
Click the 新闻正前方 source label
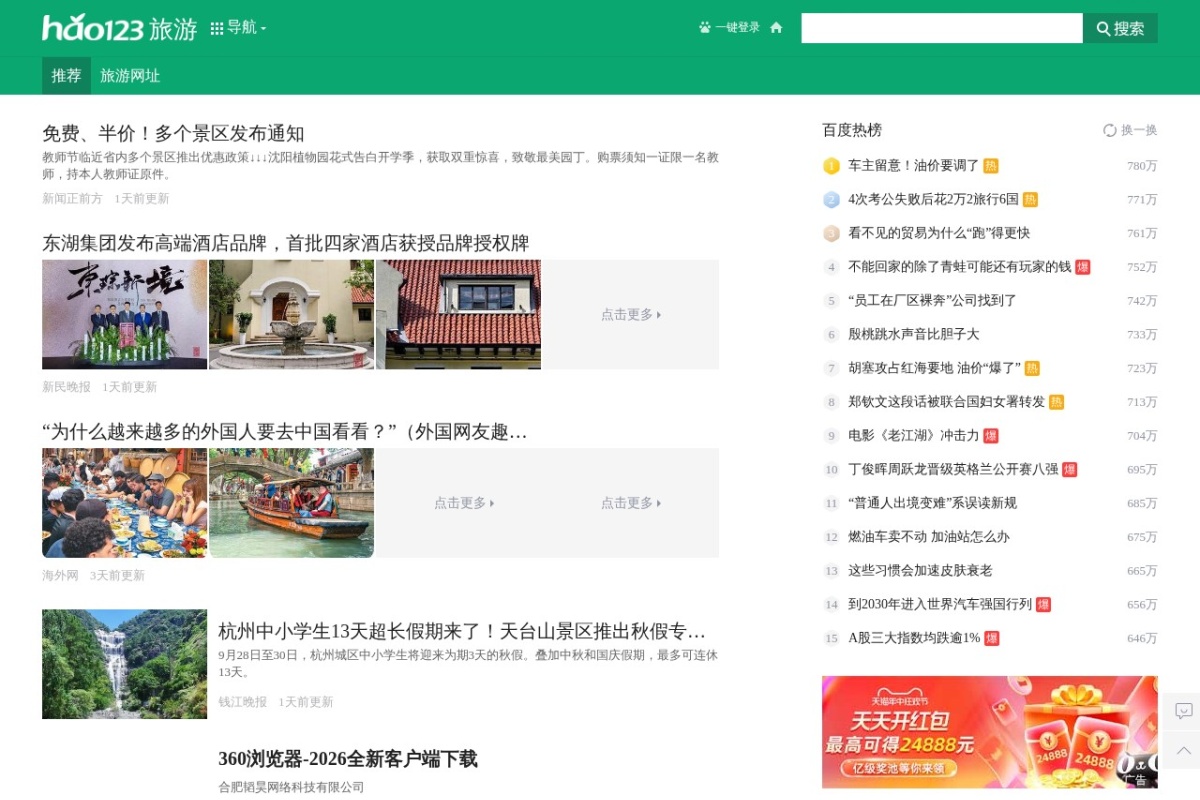click(x=72, y=199)
